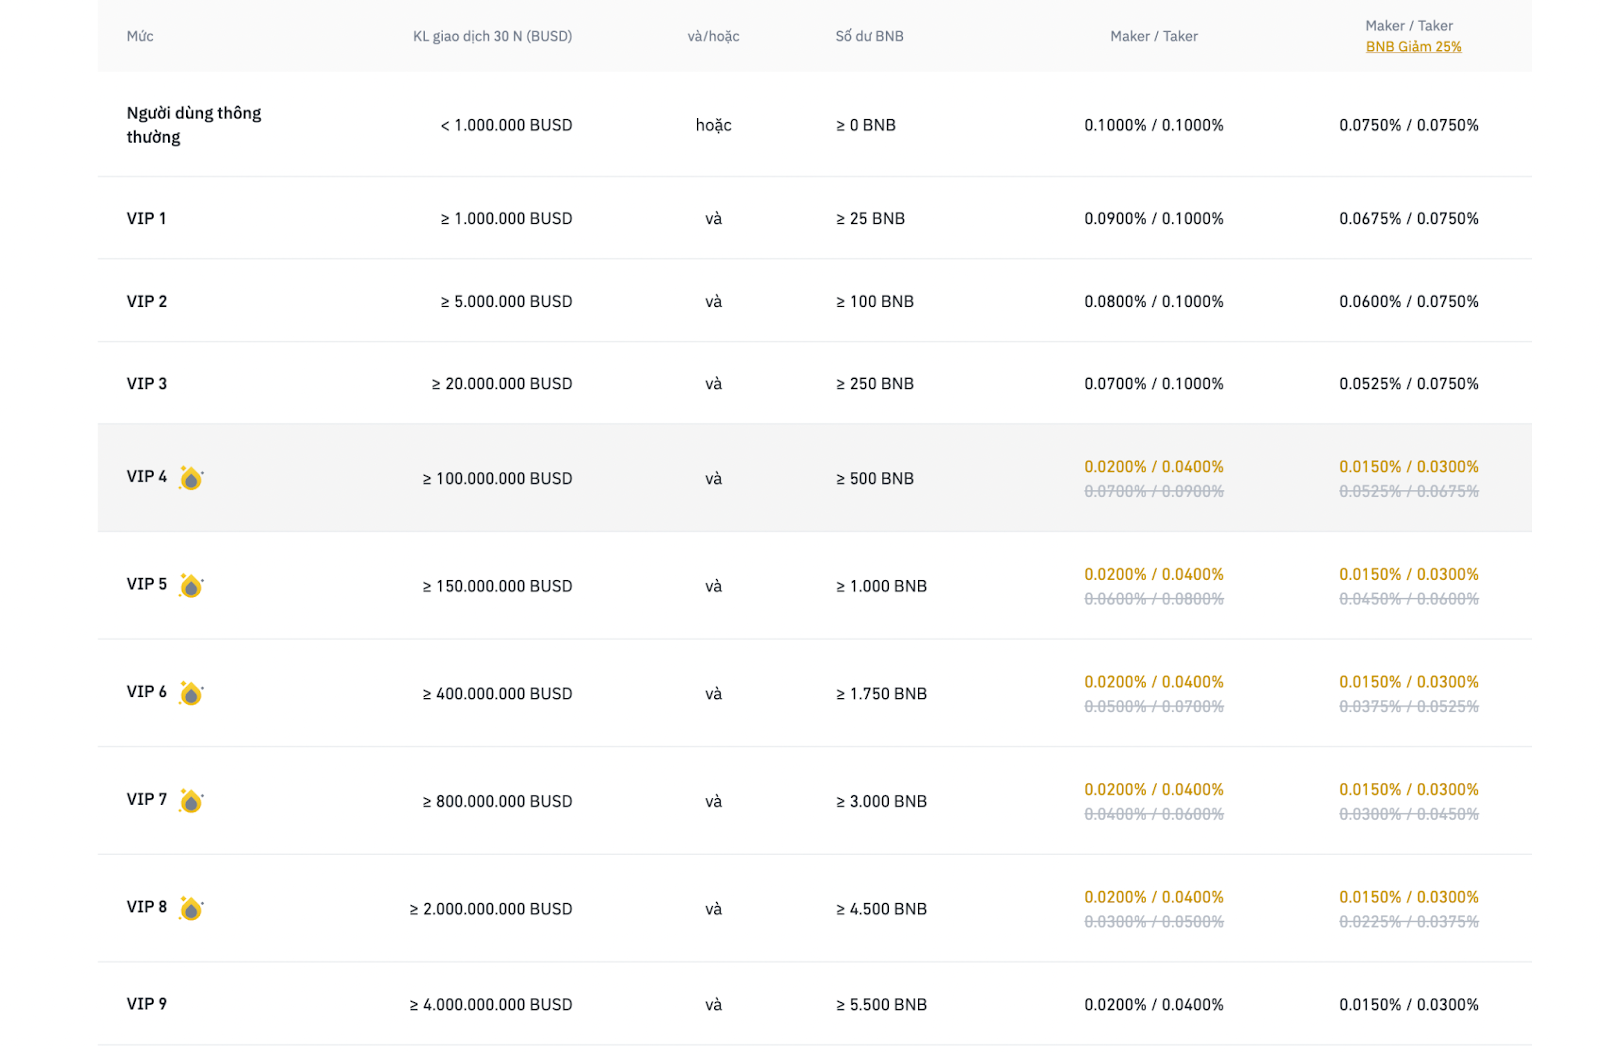Click the ≥ 400.000.000 BUSD volume cell
This screenshot has width=1600, height=1052.
pyautogui.click(x=497, y=693)
